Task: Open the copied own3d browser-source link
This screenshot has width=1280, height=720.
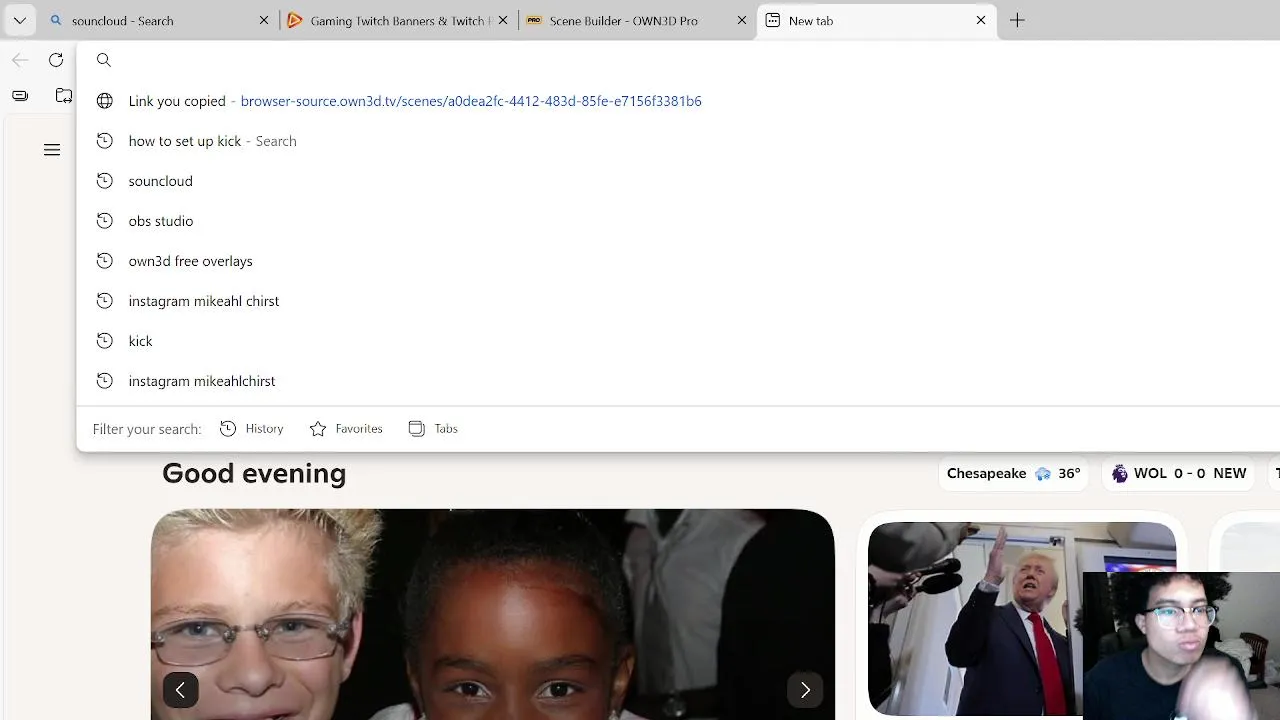Action: (x=680, y=101)
